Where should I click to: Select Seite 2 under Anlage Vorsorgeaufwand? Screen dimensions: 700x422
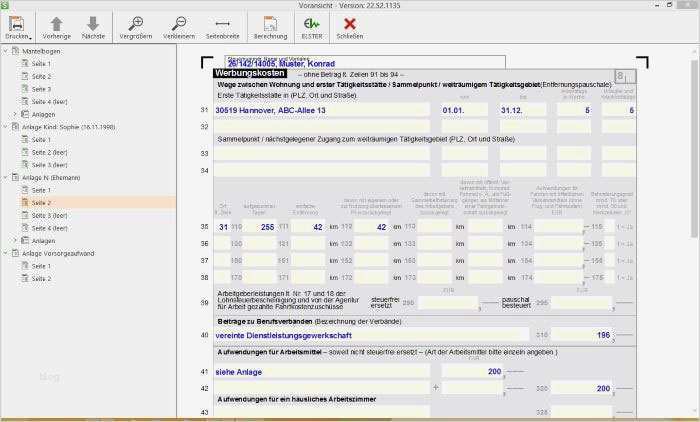[x=42, y=278]
